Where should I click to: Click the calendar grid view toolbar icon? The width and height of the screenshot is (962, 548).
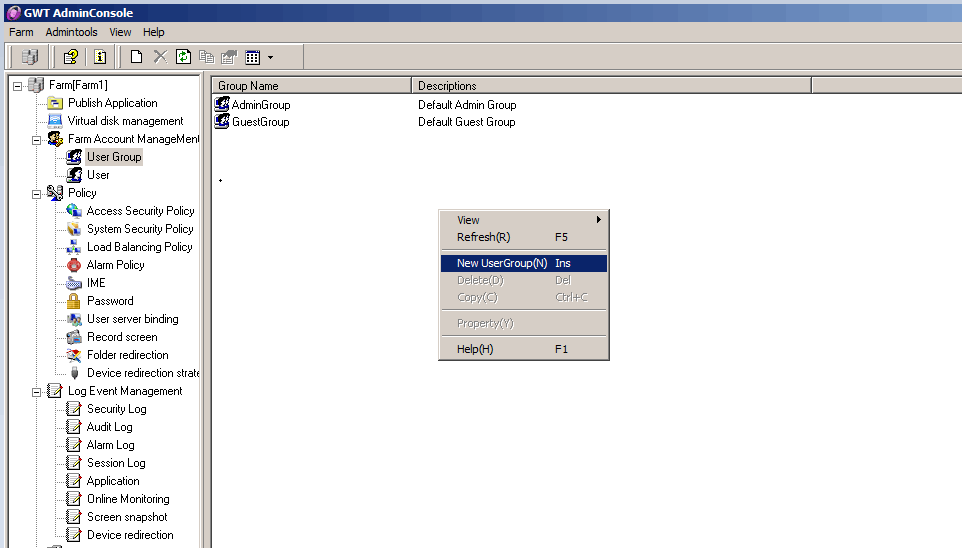pyautogui.click(x=252, y=57)
